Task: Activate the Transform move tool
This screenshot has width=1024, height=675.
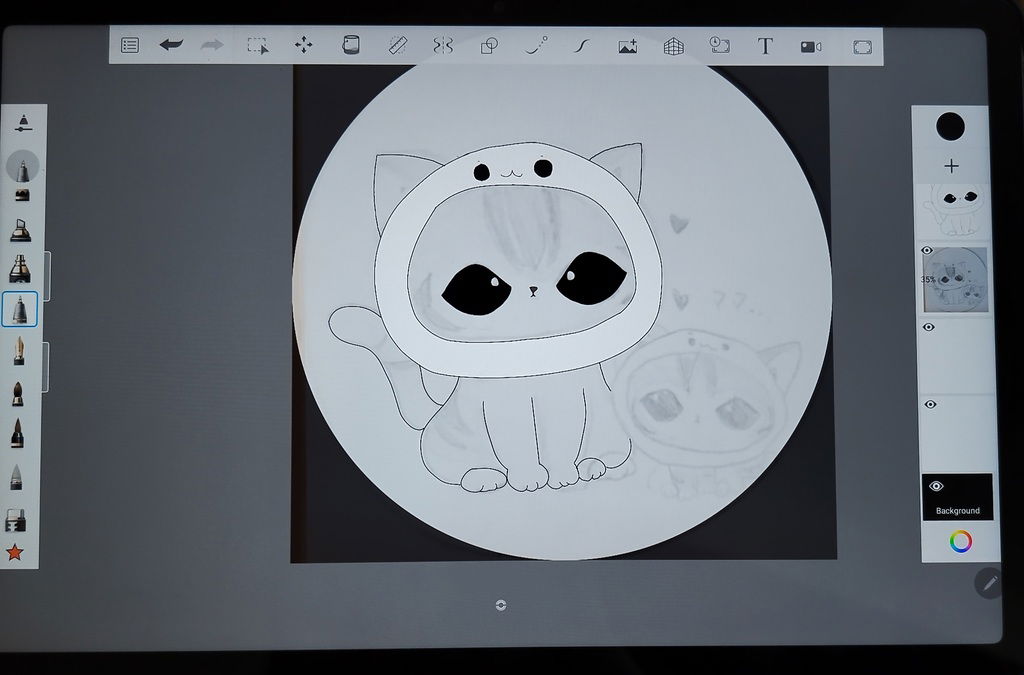Action: (303, 45)
